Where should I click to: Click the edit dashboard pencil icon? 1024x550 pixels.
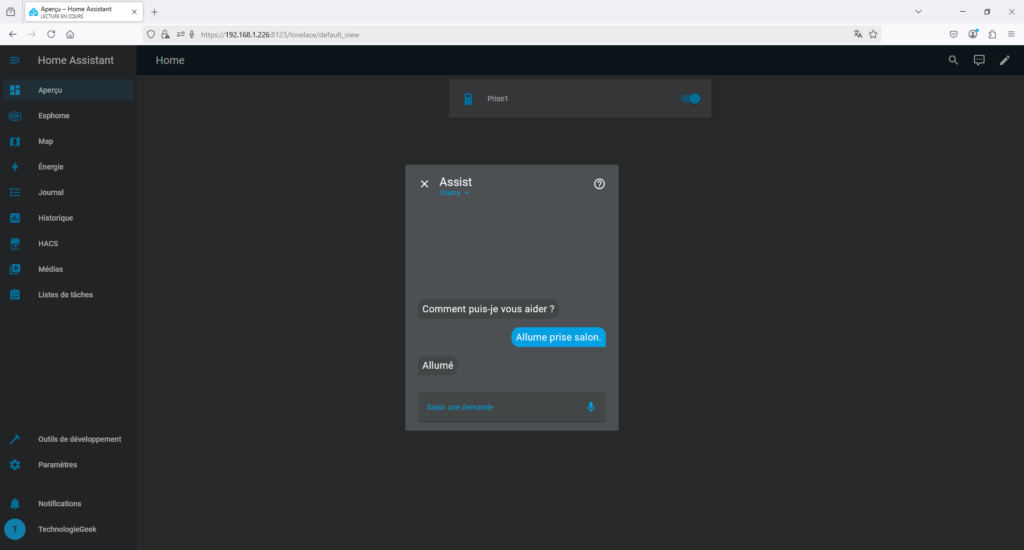pyautogui.click(x=1004, y=60)
